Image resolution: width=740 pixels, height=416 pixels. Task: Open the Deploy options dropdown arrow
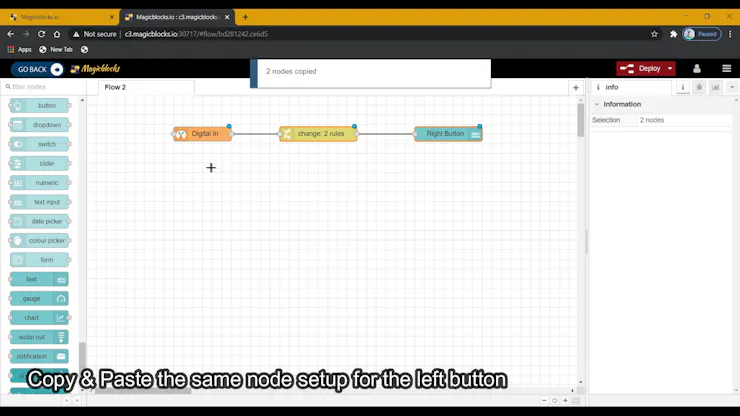coord(670,68)
